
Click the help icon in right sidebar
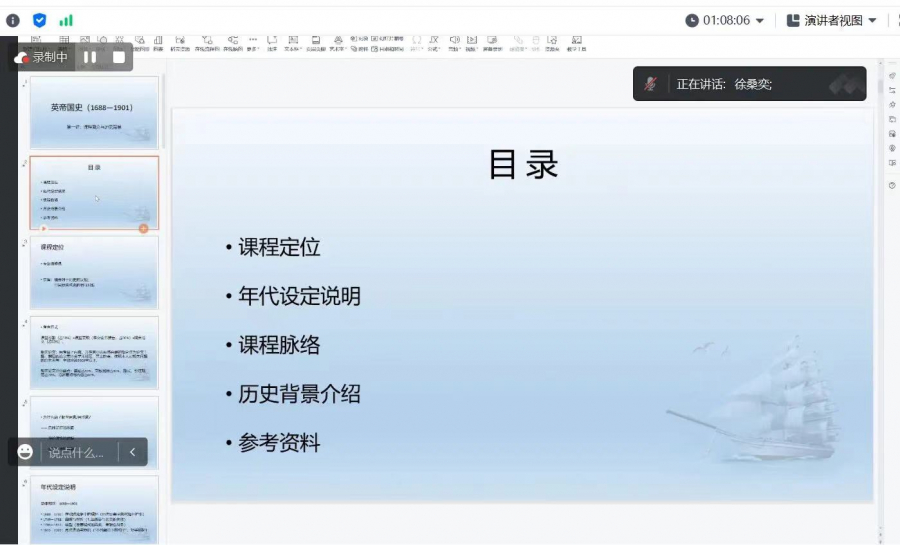pos(892,185)
